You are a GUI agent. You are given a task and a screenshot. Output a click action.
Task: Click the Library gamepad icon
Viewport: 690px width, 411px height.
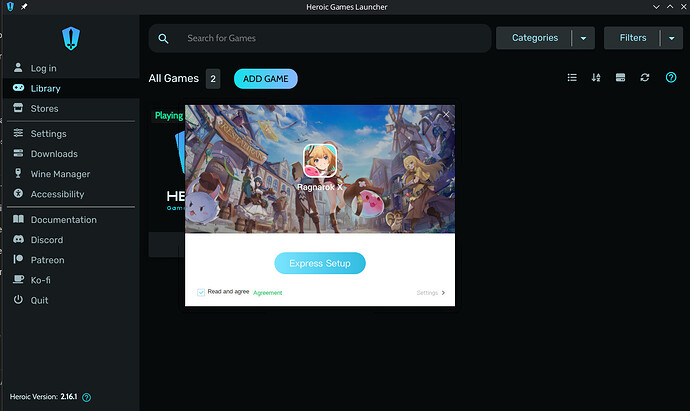pyautogui.click(x=18, y=88)
